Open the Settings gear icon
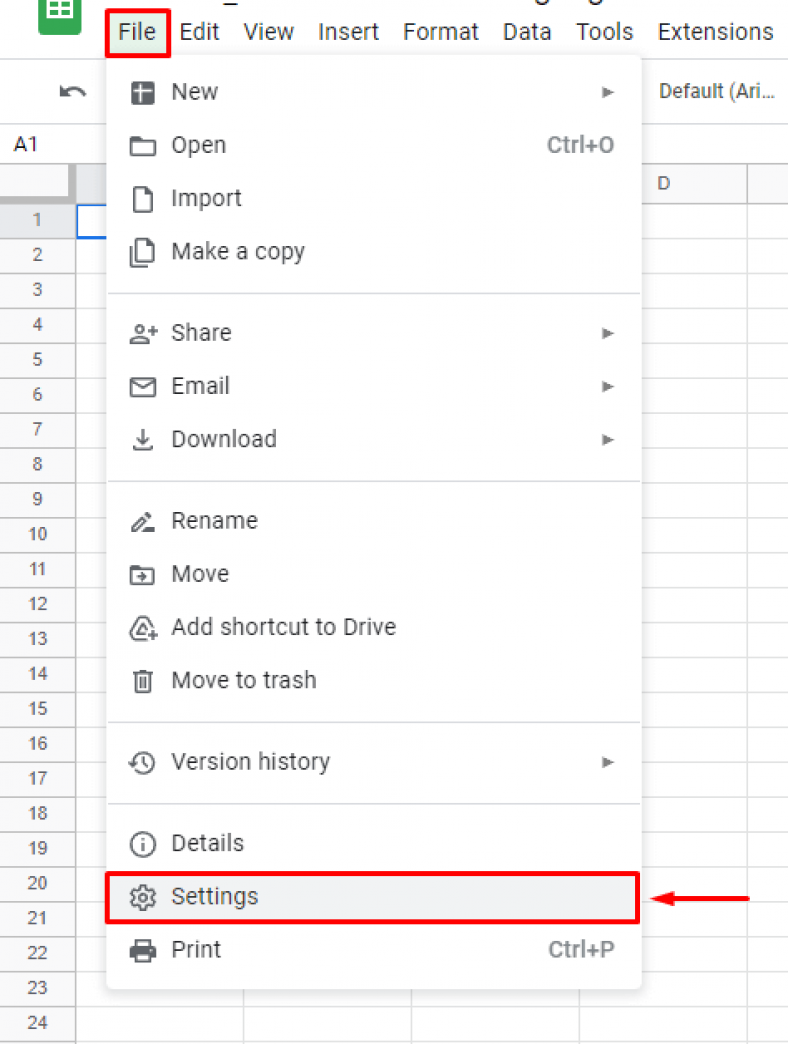The height and width of the screenshot is (1044, 788). point(142,898)
